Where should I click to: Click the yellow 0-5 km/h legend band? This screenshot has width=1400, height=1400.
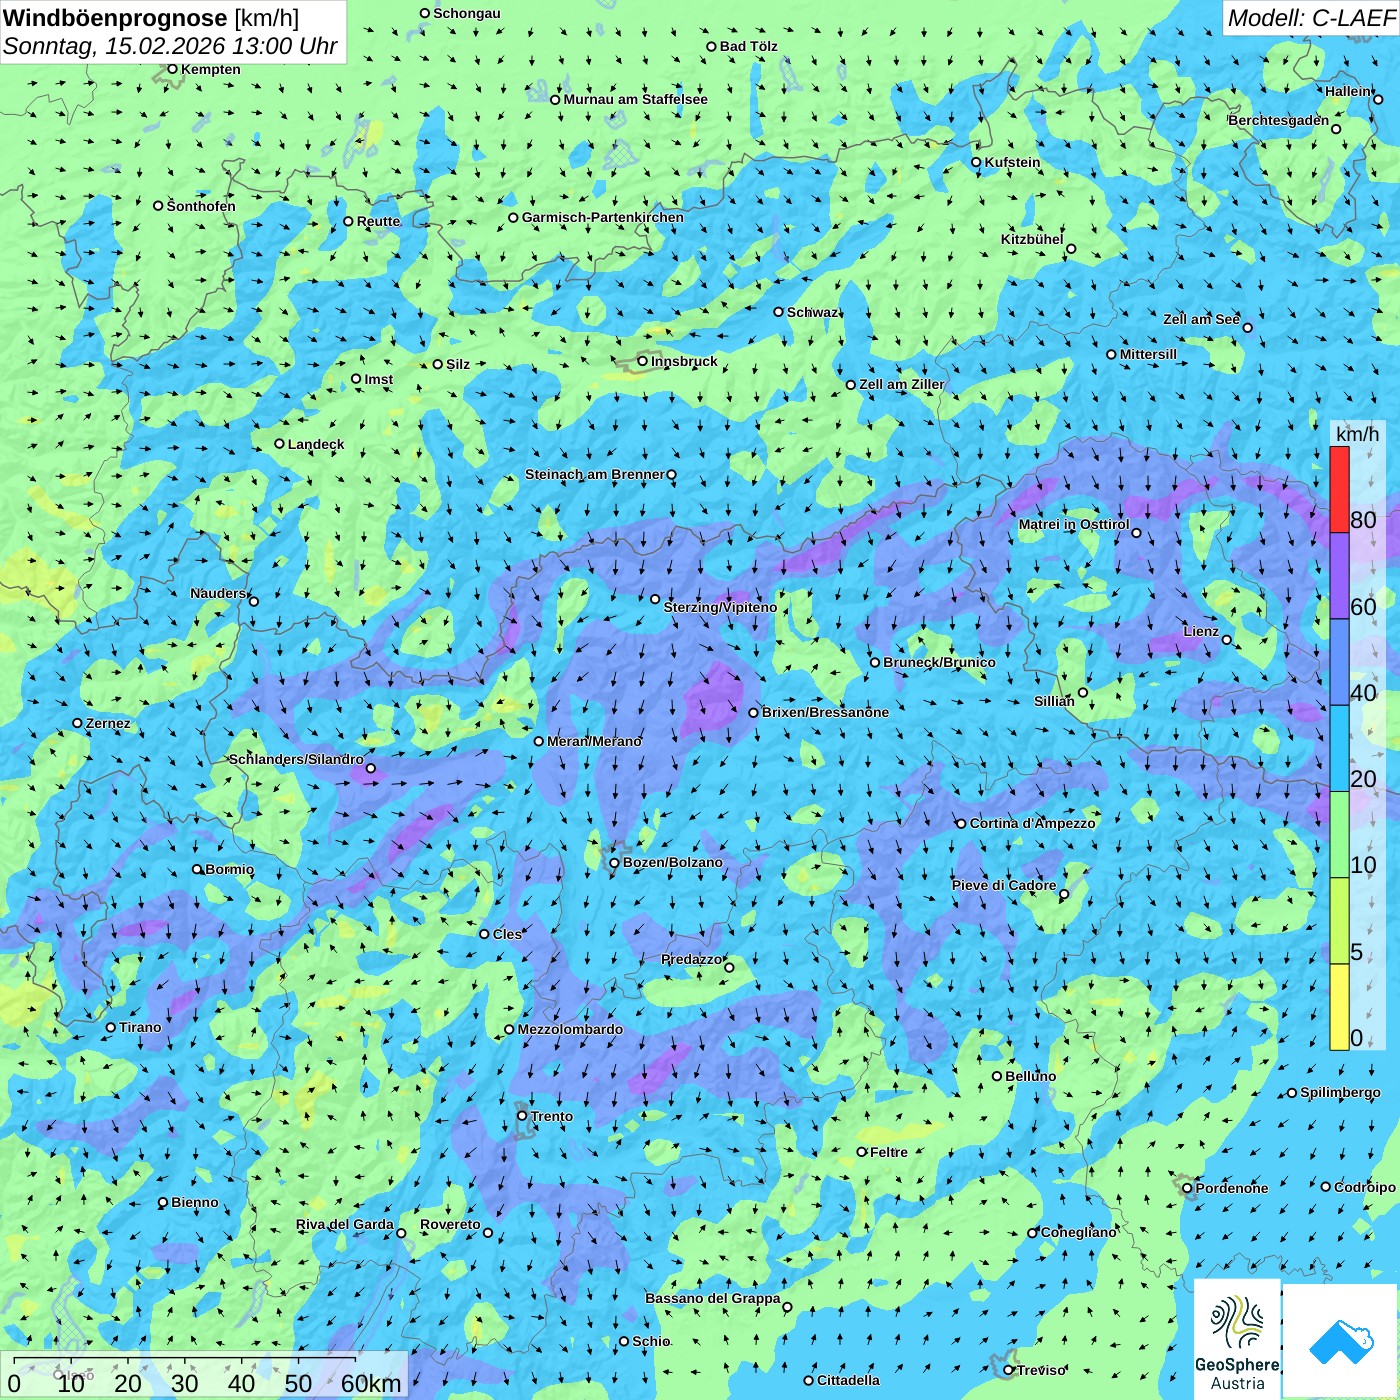pos(1339,1007)
